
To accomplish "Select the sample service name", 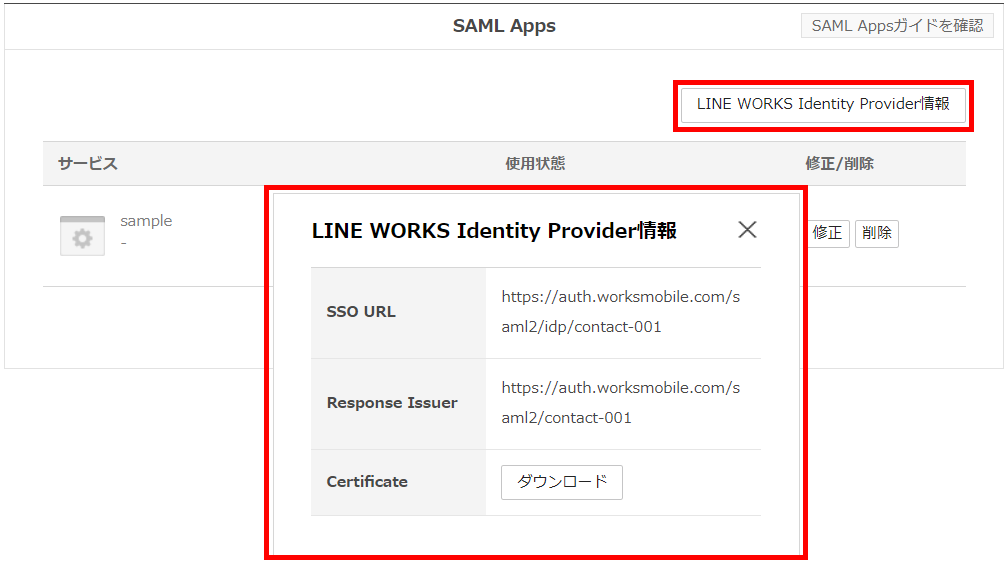I will 146,221.
